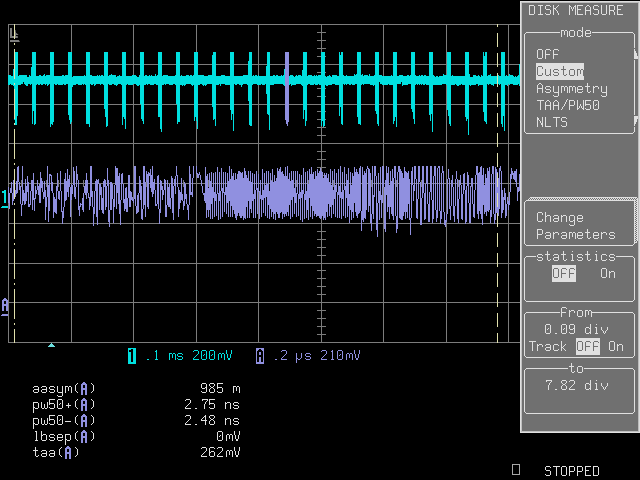Click the 0mV value
Screen dimensions: 640x480
pos(228,436)
